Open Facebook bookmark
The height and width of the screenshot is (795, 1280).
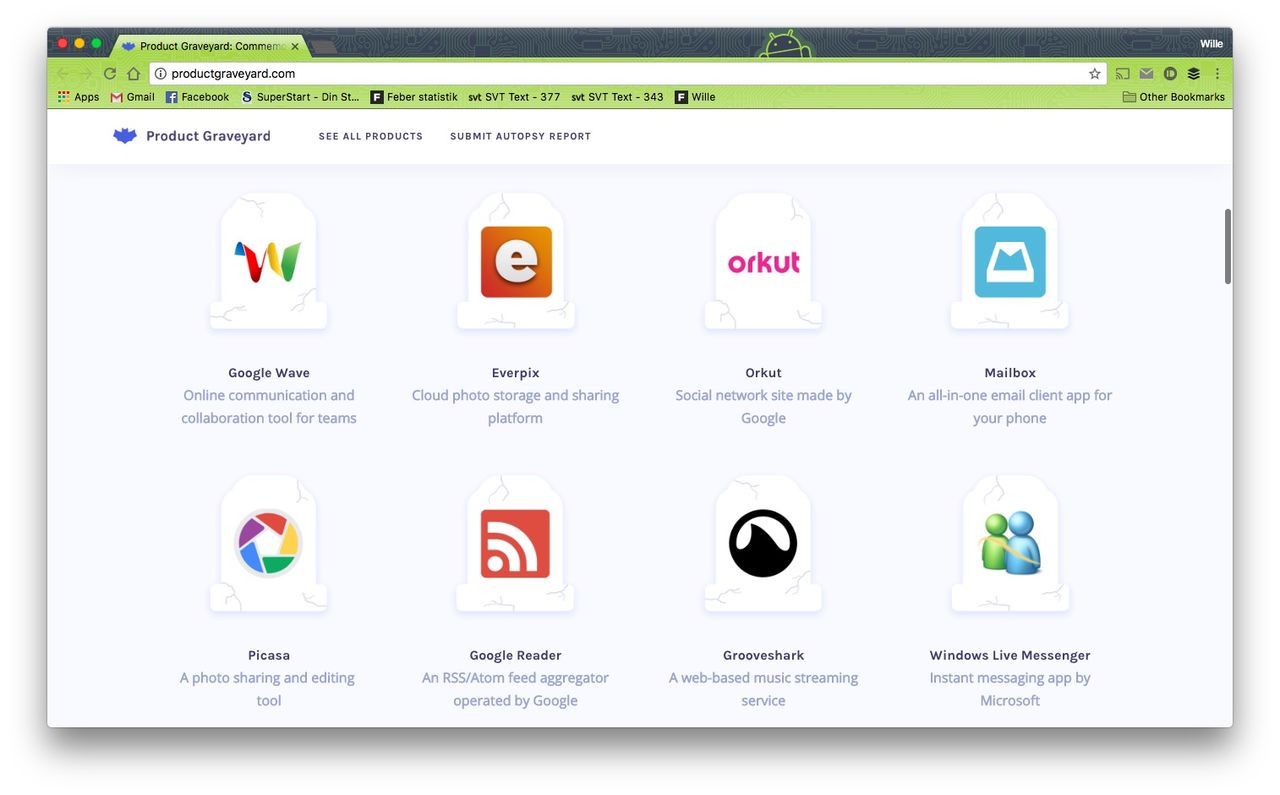coord(197,97)
